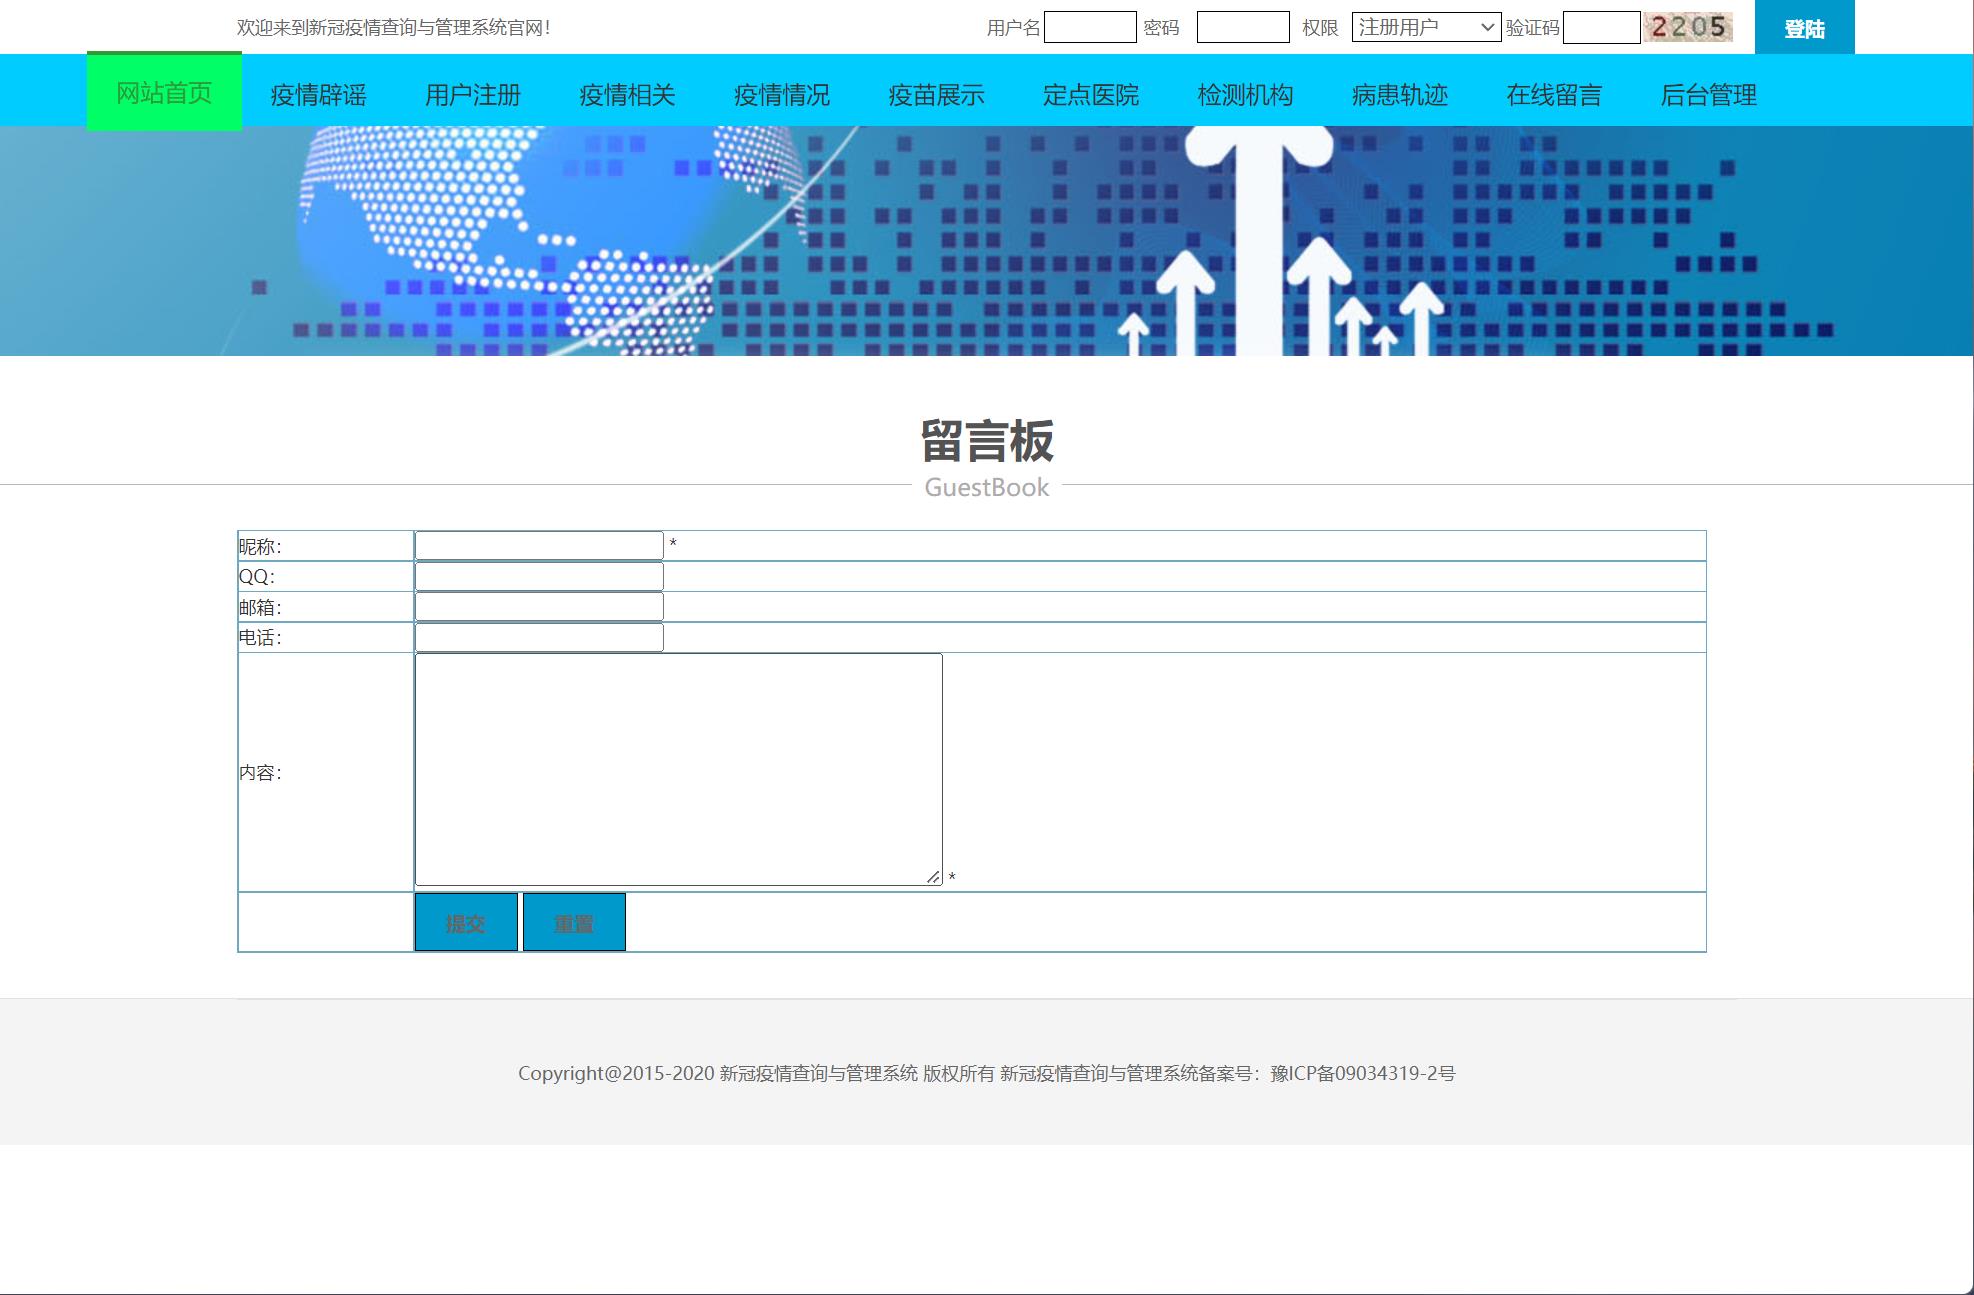Navigate to 用户注册 registration page
The width and height of the screenshot is (1974, 1295).
click(473, 94)
